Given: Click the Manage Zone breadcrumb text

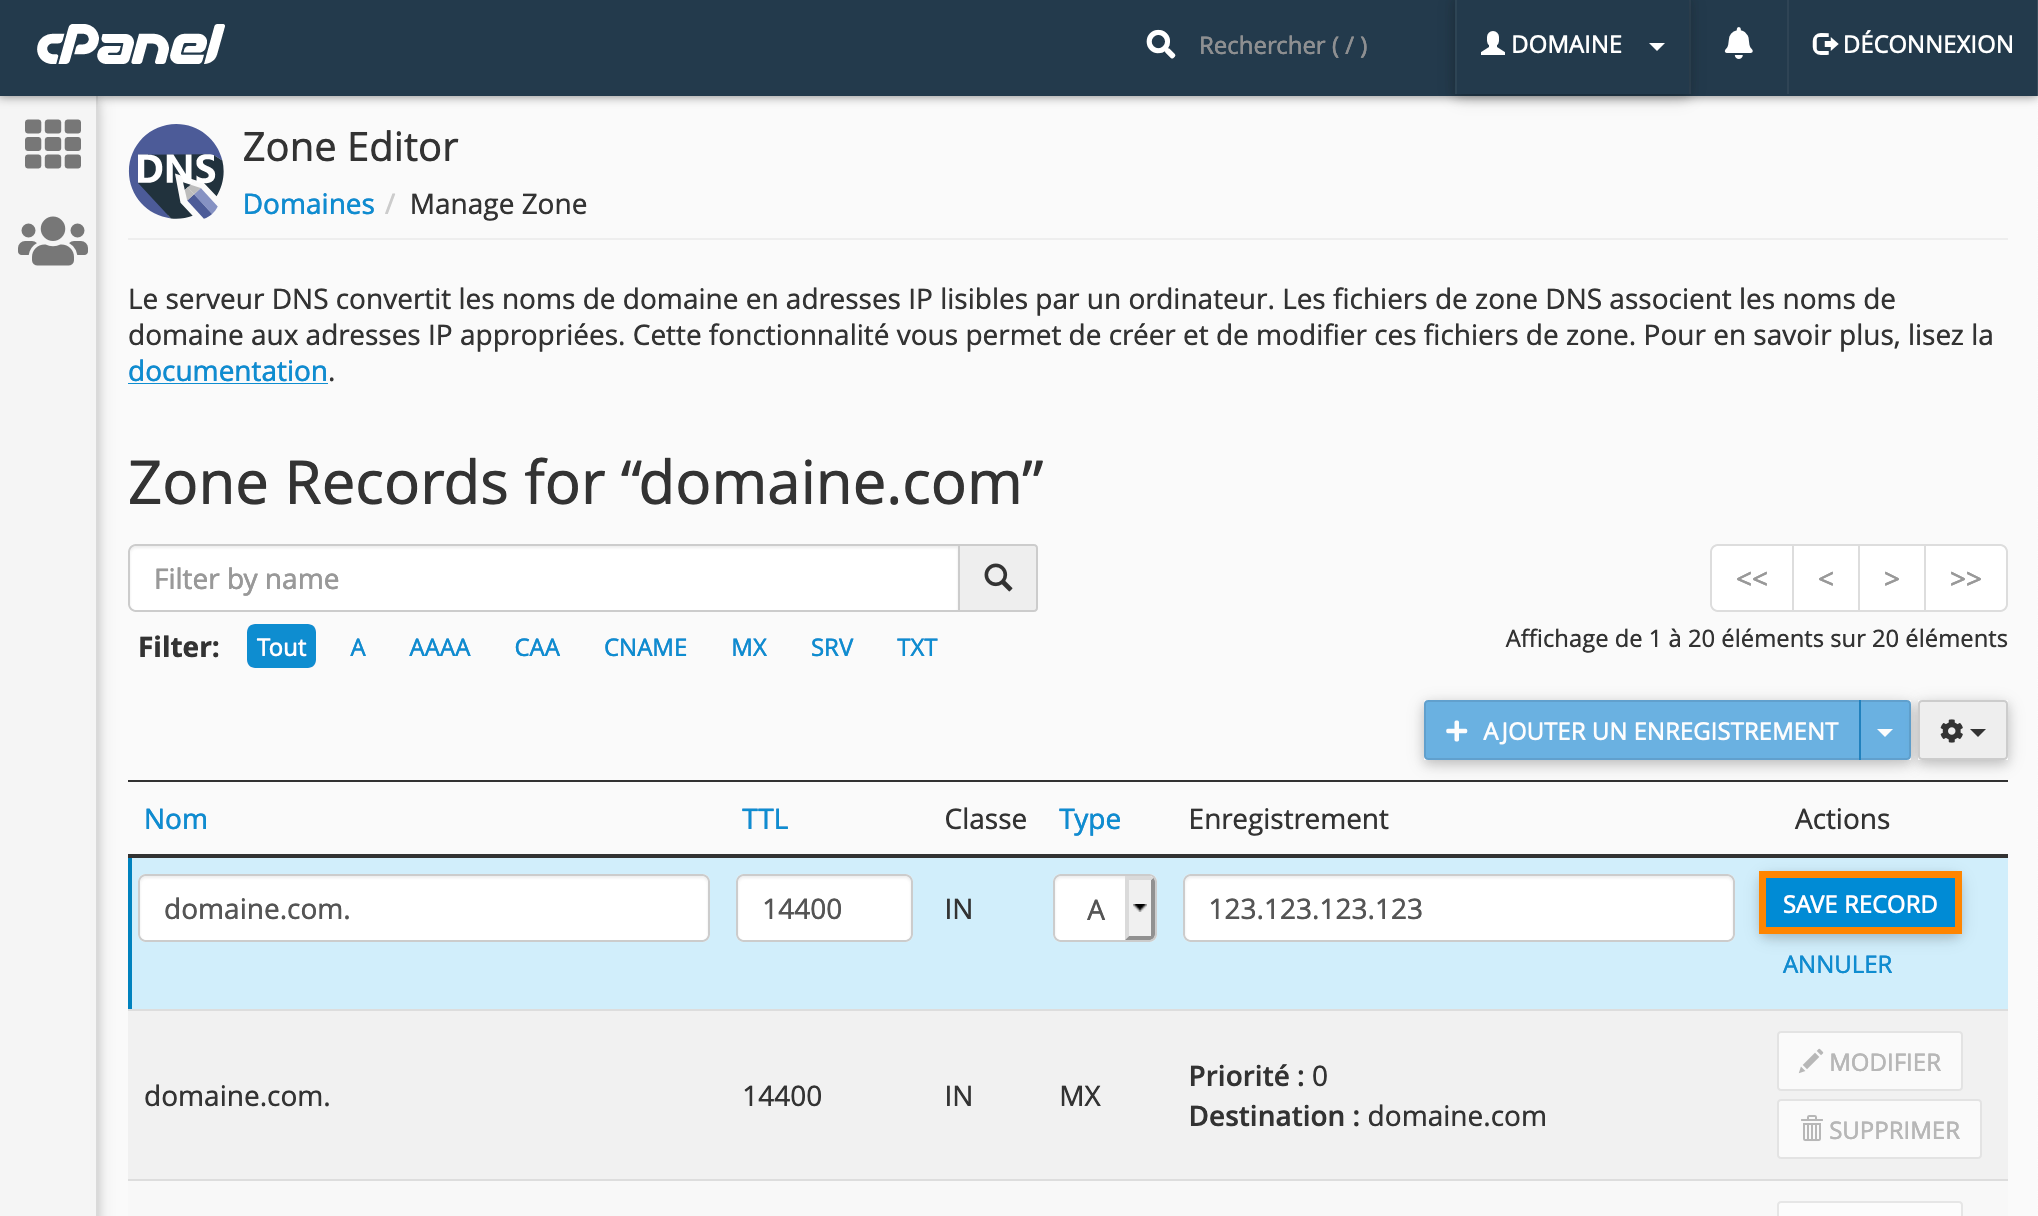Looking at the screenshot, I should point(498,204).
